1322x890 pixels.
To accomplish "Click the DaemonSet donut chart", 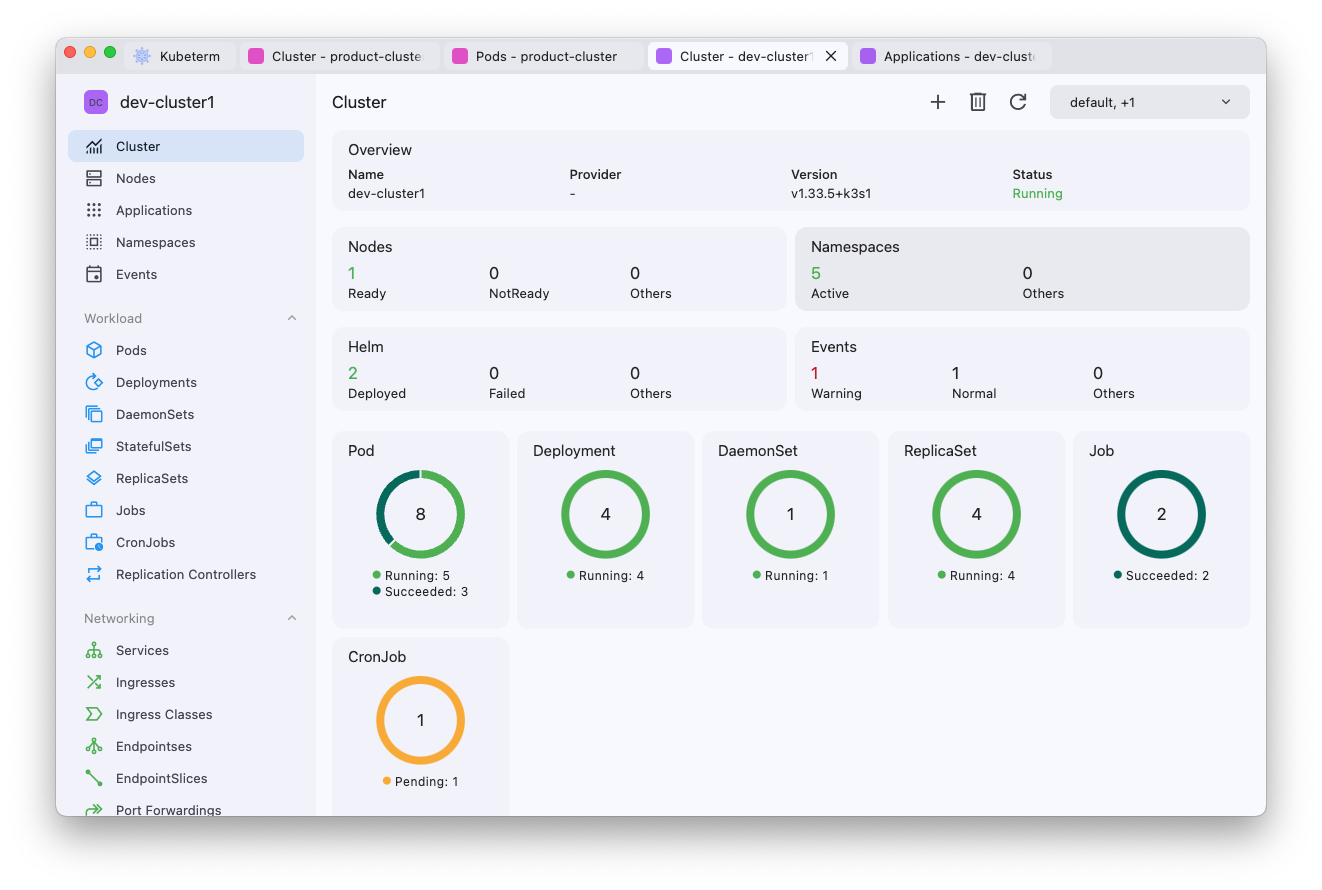I will point(791,514).
